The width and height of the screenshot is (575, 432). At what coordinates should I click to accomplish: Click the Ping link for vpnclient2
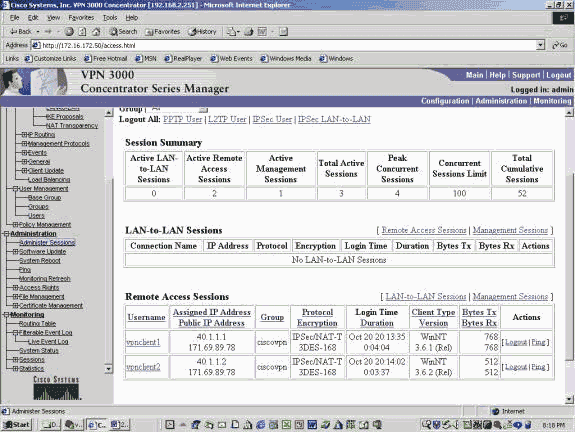pos(538,367)
